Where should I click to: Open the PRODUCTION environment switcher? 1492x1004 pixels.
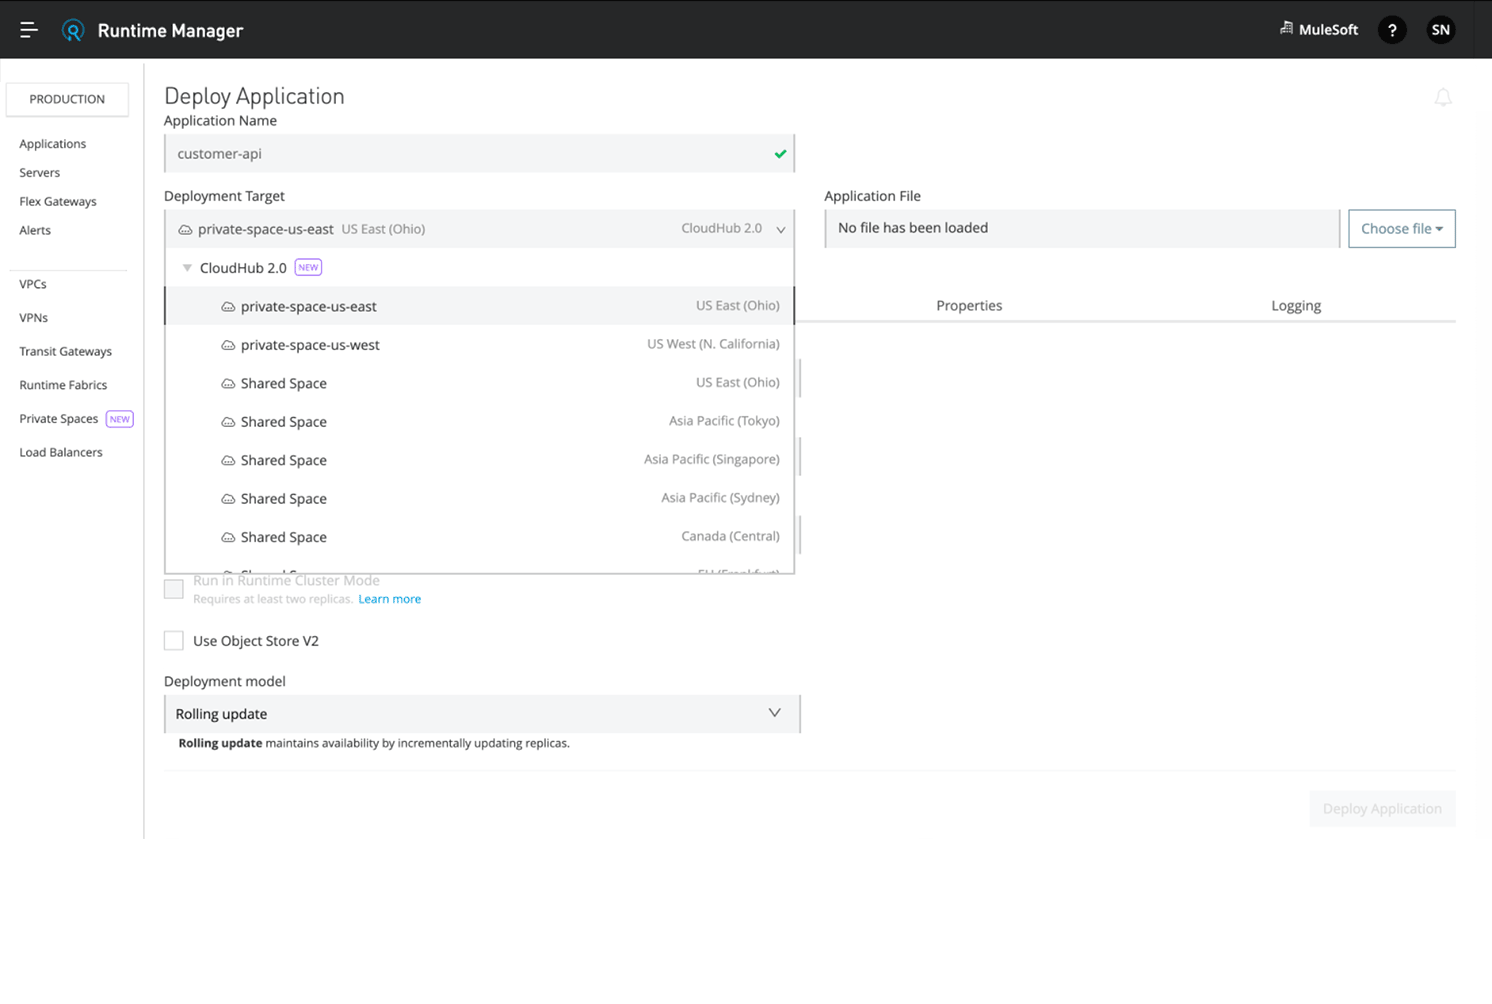[x=67, y=99]
